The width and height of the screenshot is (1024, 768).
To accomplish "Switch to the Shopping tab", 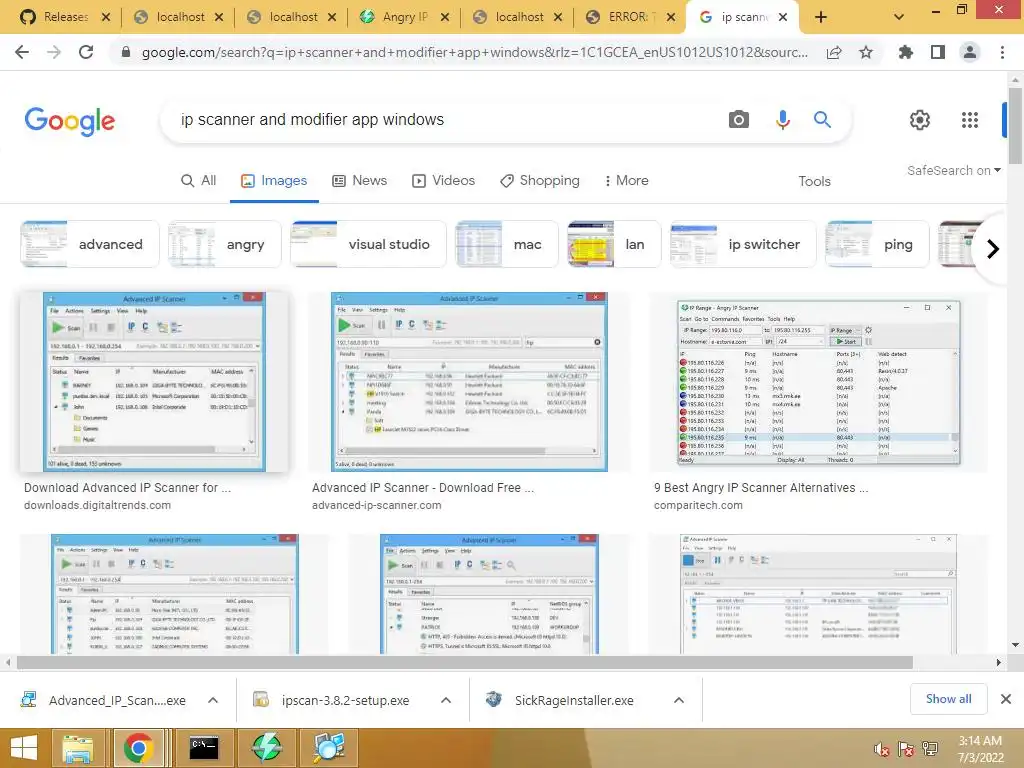I will [539, 181].
